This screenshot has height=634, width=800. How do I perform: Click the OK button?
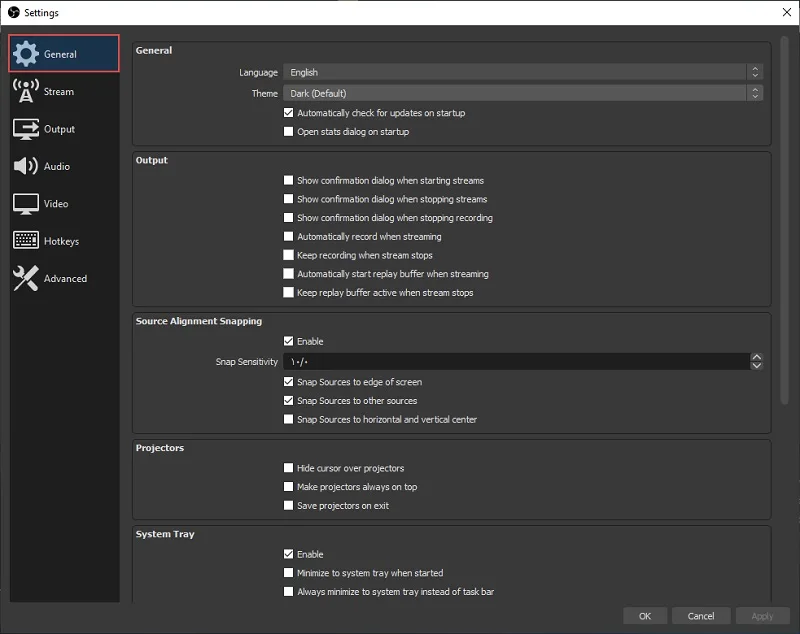click(x=645, y=616)
